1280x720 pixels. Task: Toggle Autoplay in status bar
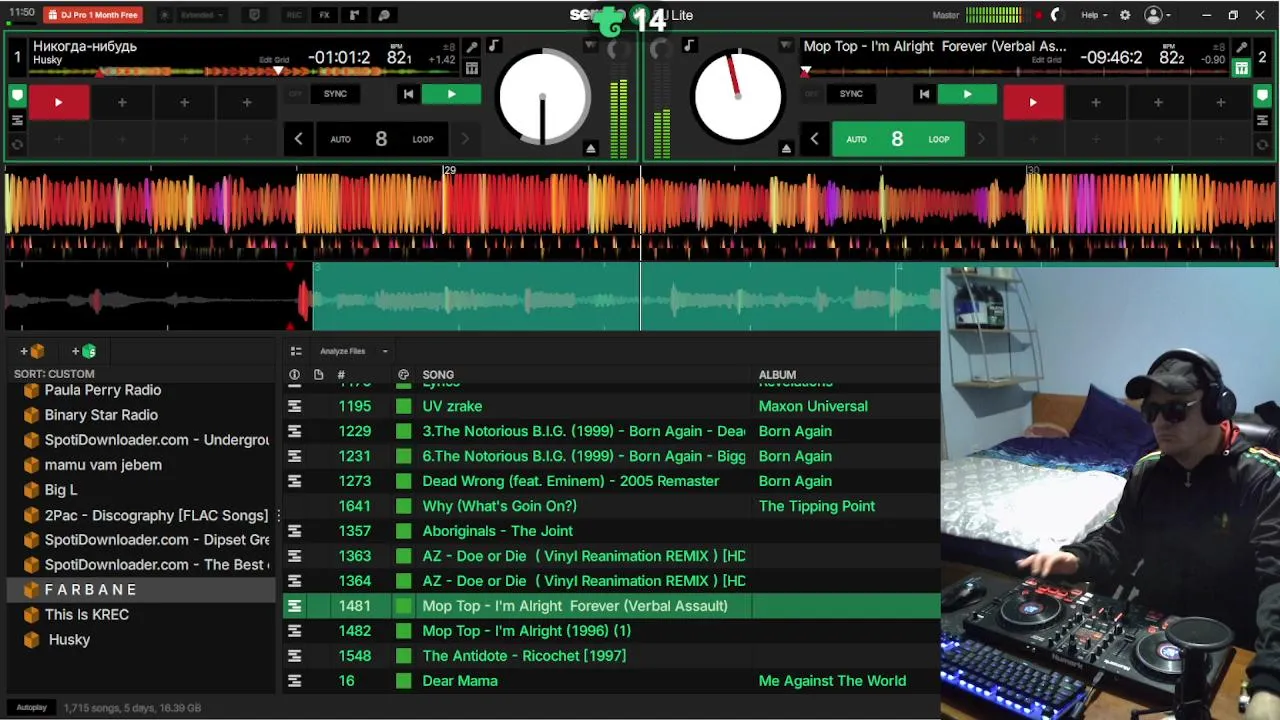31,708
